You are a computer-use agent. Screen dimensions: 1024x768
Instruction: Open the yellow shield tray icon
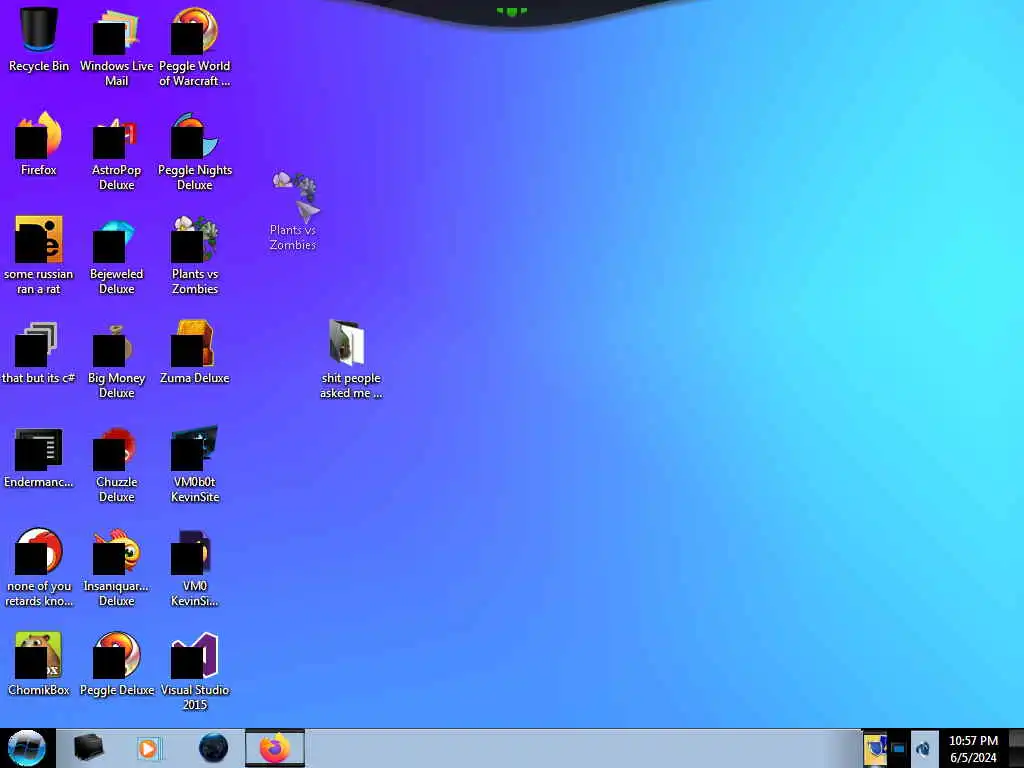click(874, 748)
